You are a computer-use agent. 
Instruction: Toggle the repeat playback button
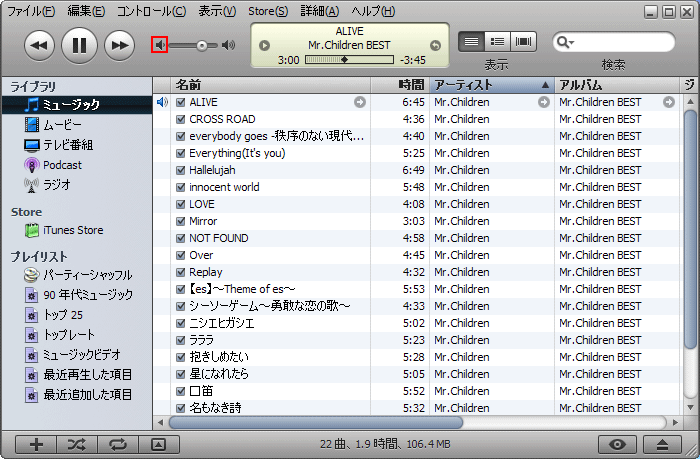[118, 444]
